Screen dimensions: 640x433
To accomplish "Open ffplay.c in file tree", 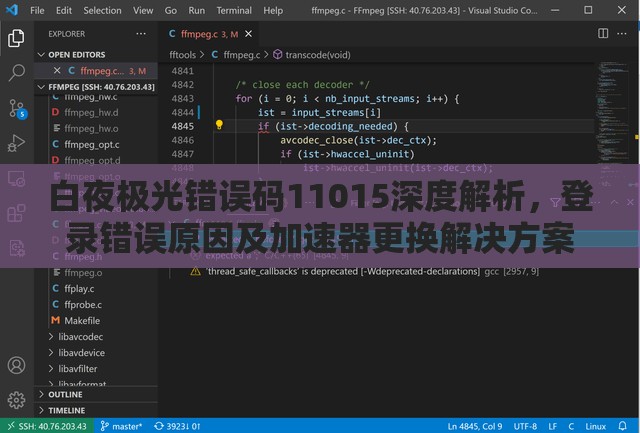I will [79, 289].
